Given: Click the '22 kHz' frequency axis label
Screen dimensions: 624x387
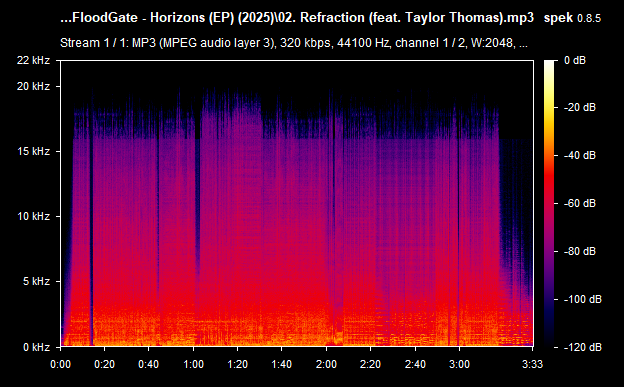Looking at the screenshot, I should click(33, 60).
